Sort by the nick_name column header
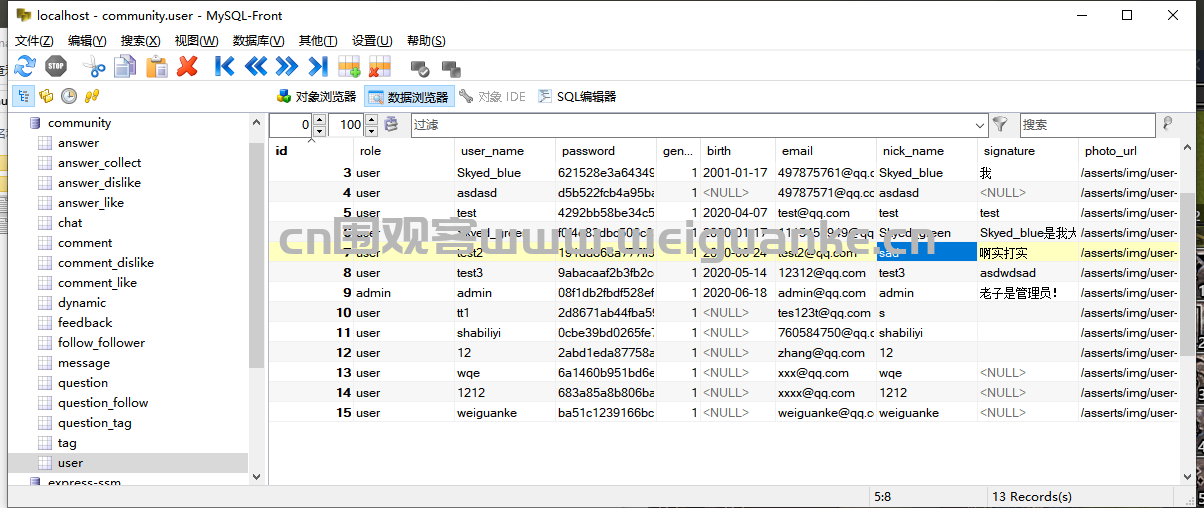Viewport: 1204px width, 508px height. pyautogui.click(x=927, y=151)
